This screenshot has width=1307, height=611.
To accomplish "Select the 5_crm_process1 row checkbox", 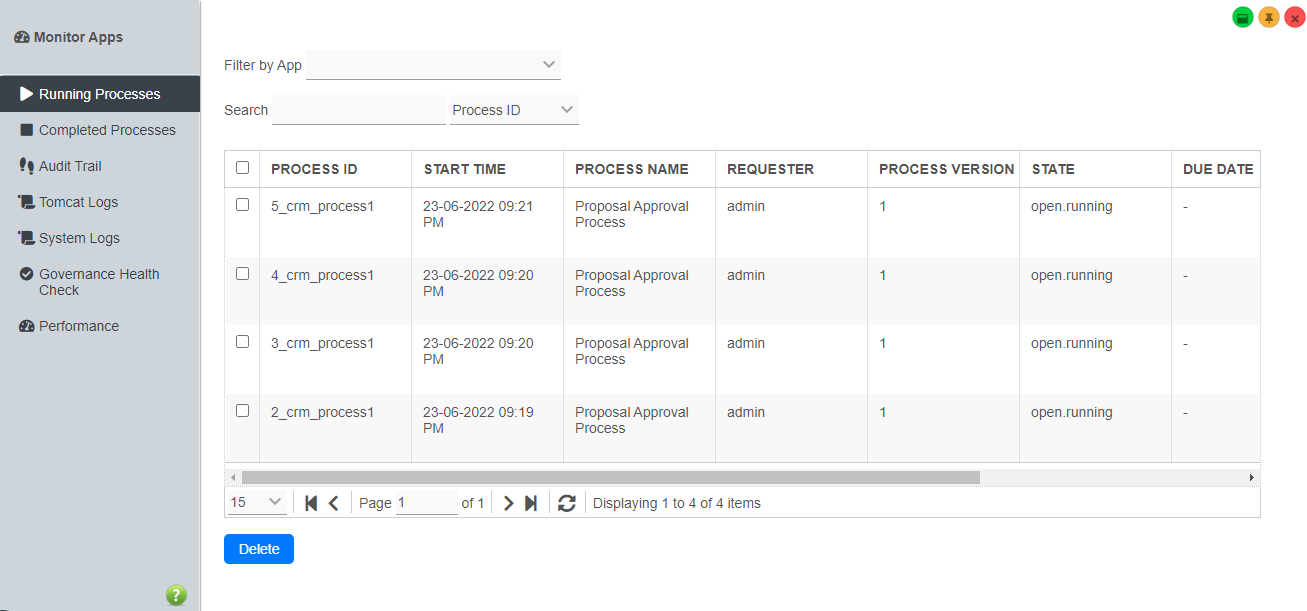I will [x=242, y=205].
